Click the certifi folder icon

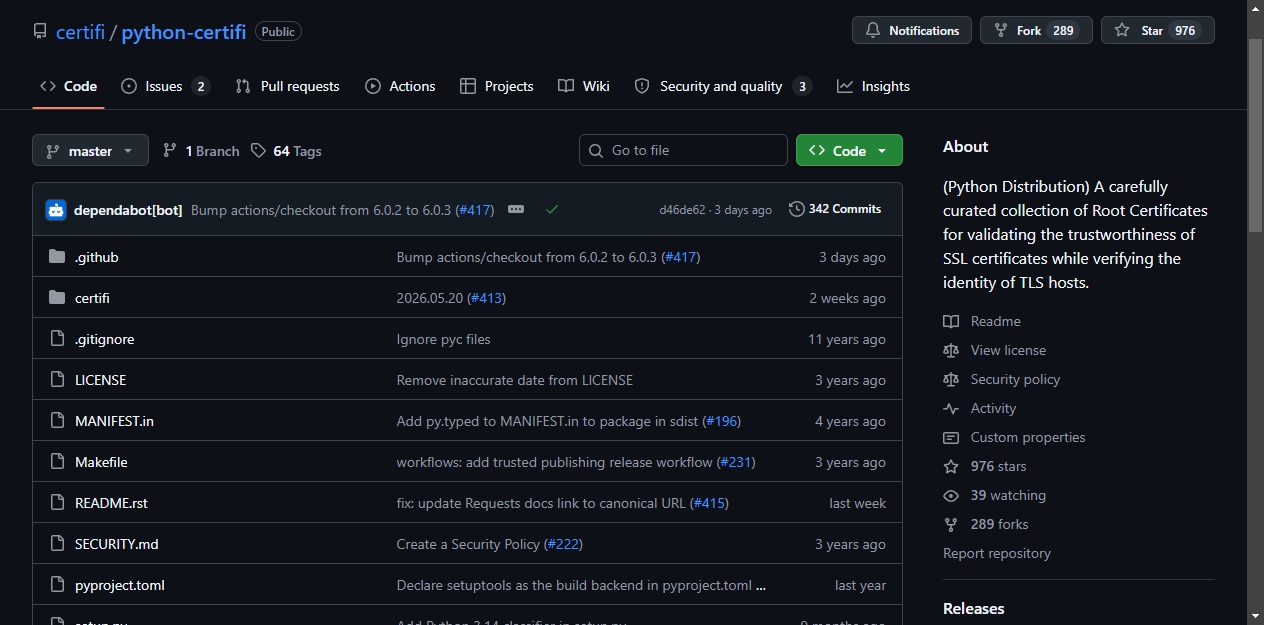[x=57, y=298]
